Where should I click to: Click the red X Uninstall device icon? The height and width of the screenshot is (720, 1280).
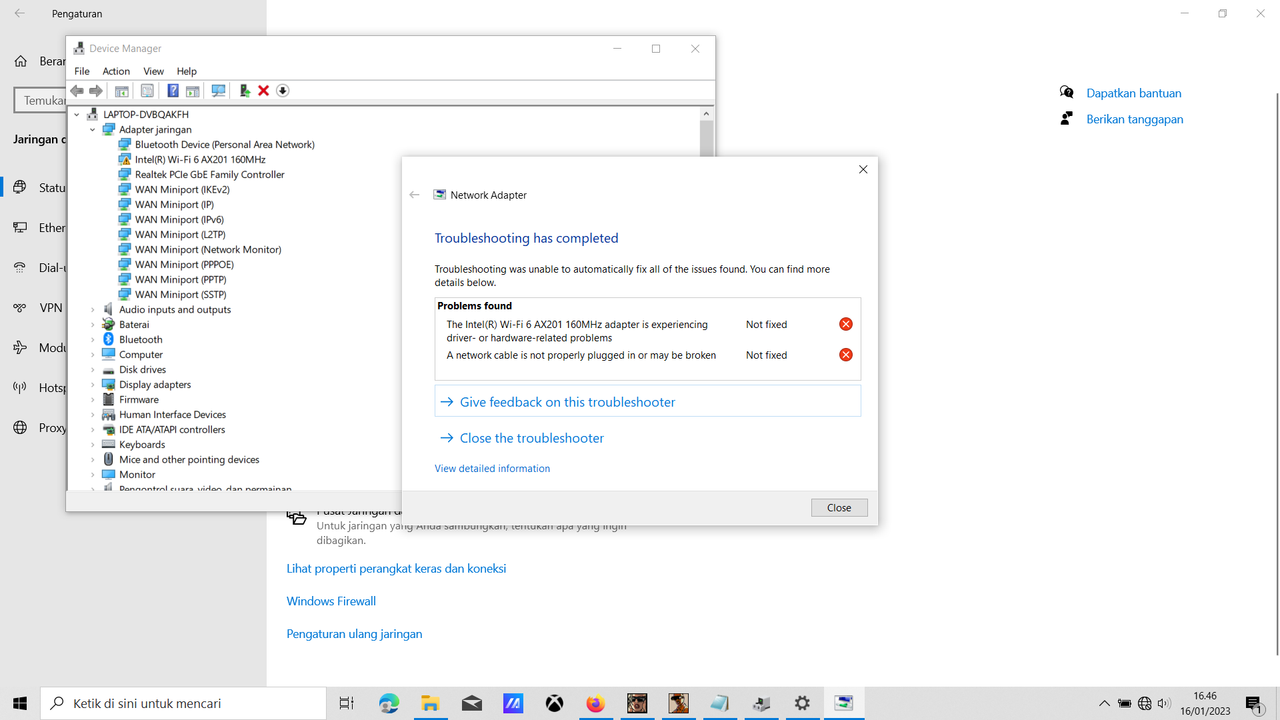click(x=263, y=91)
